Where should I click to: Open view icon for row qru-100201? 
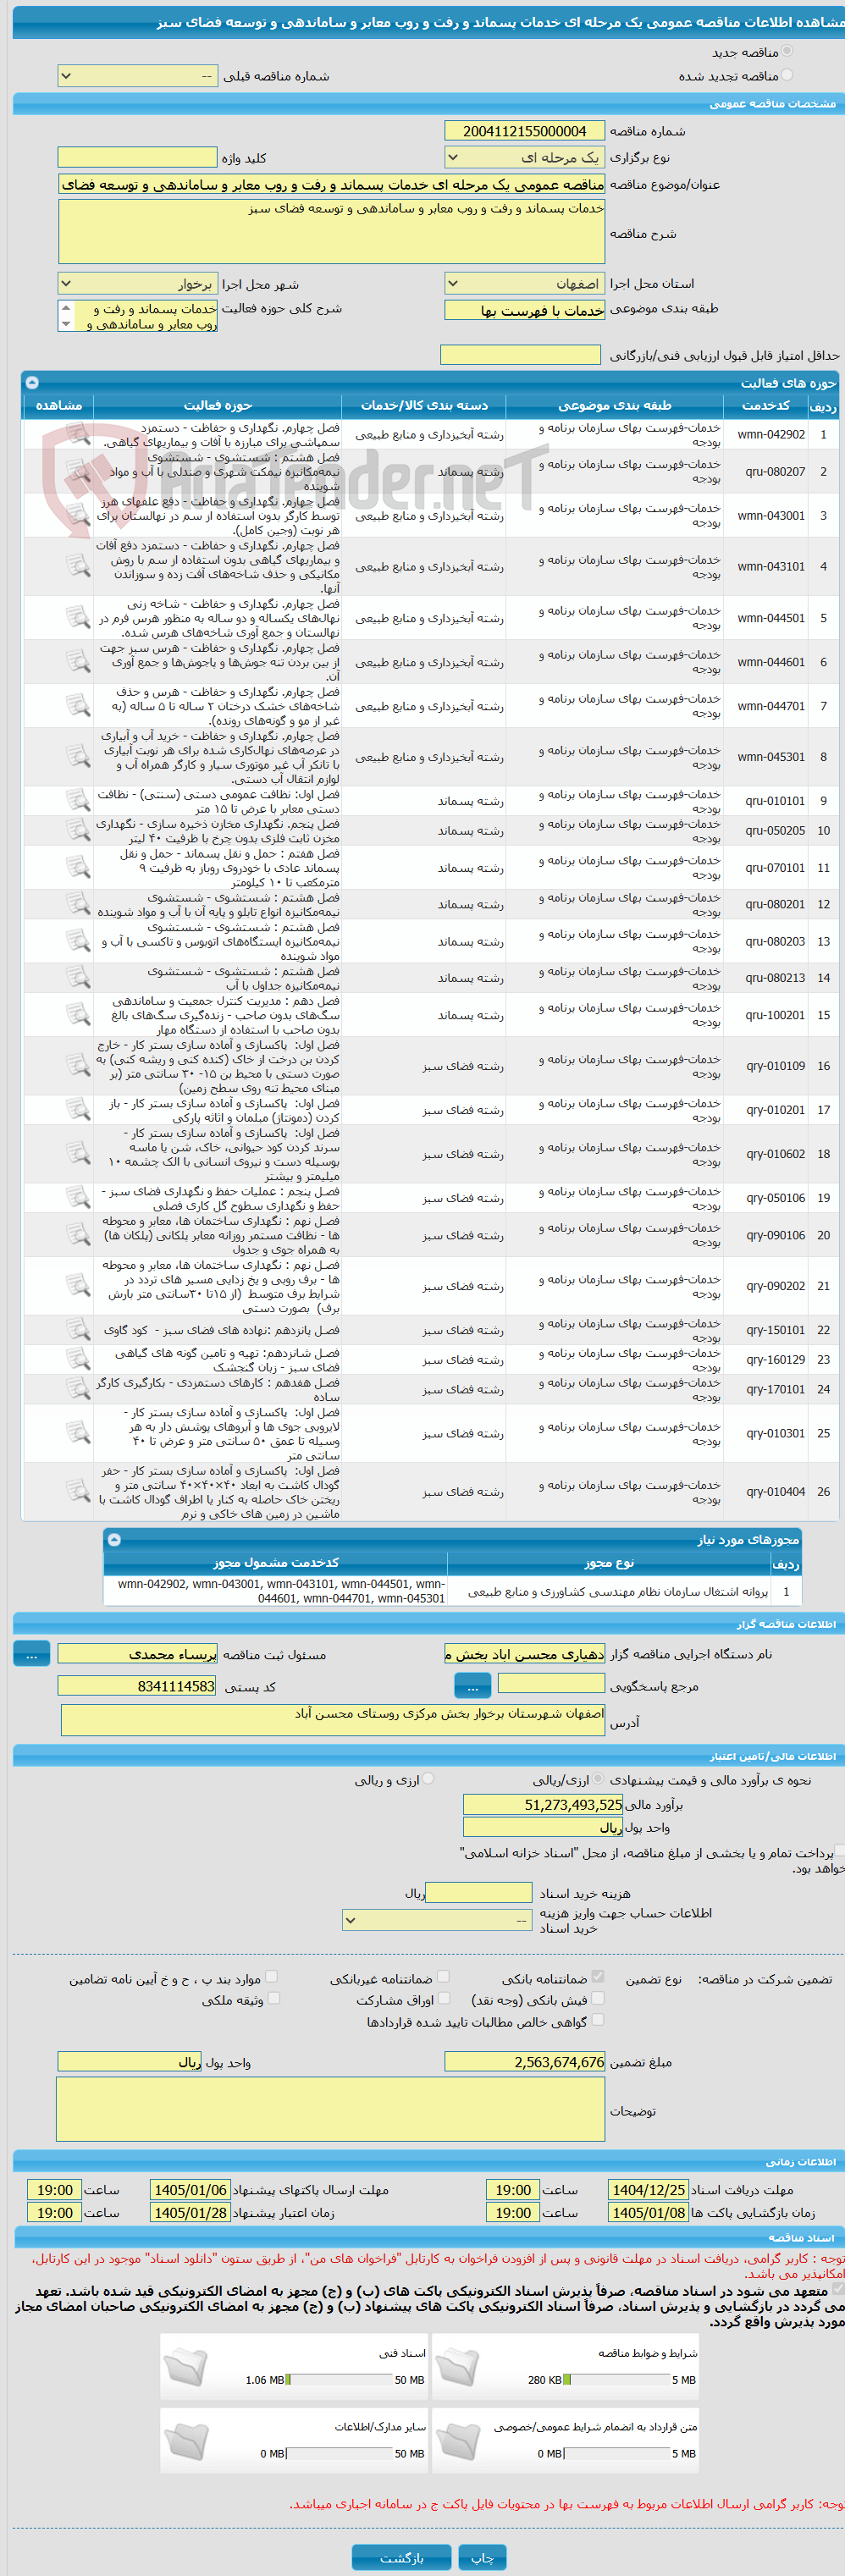(78, 1015)
